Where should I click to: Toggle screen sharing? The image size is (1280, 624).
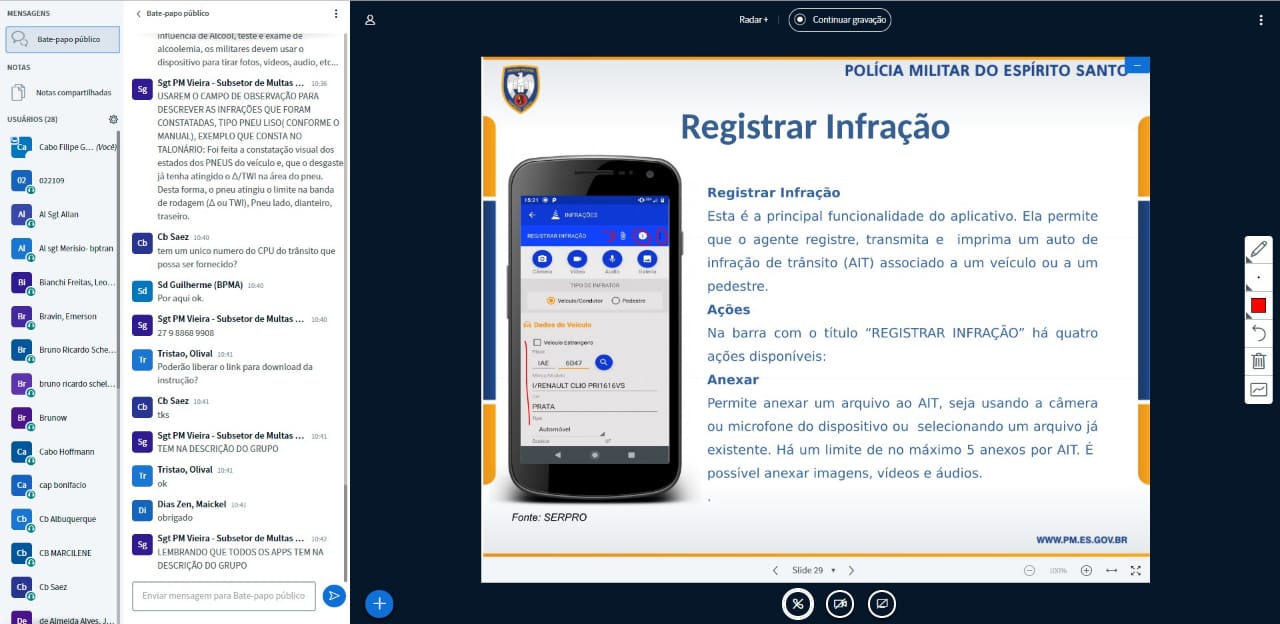pos(882,604)
